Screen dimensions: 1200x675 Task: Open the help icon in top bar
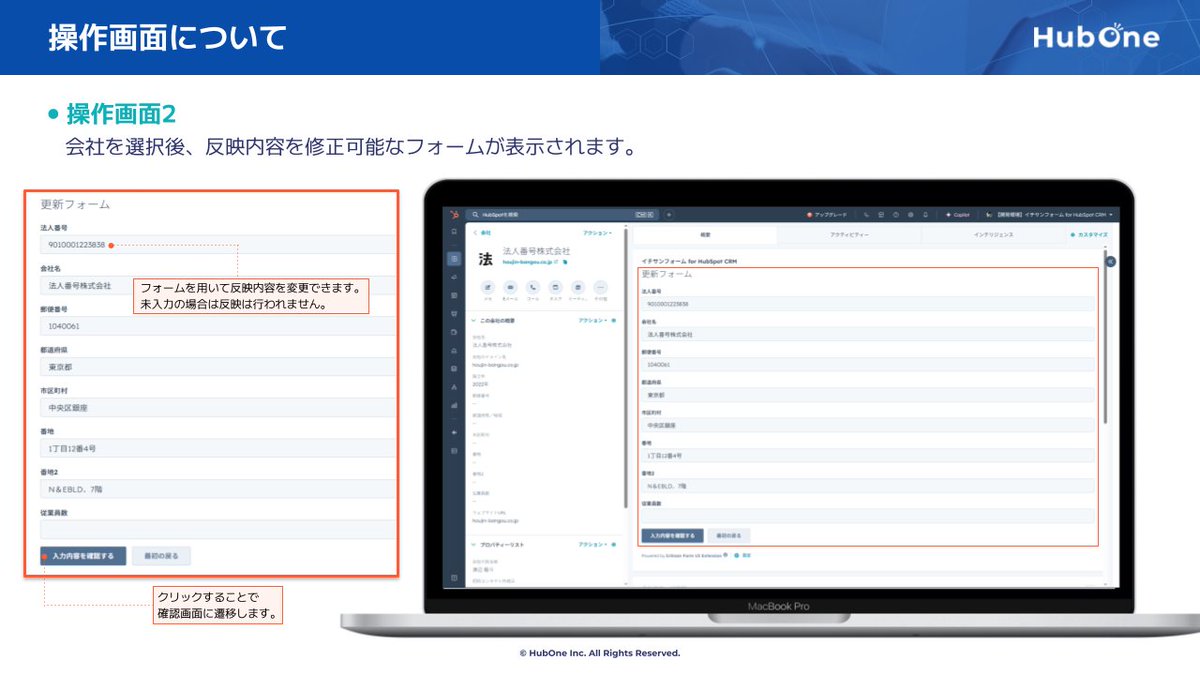click(896, 214)
